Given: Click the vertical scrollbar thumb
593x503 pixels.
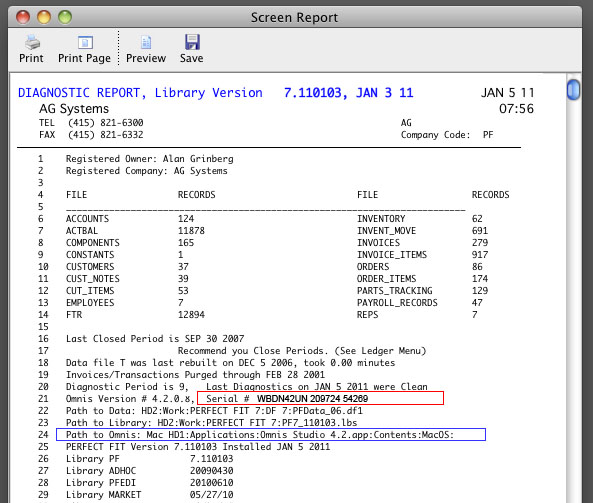Looking at the screenshot, I should (x=573, y=90).
